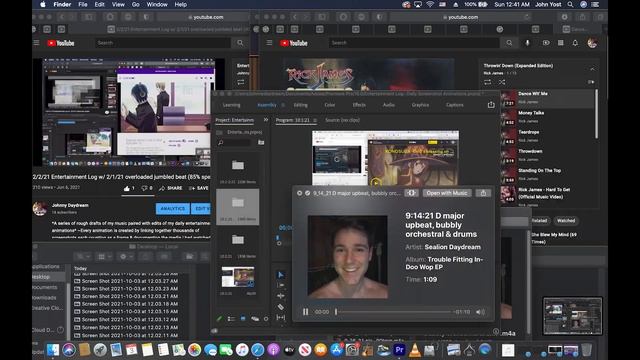
Task: Click the green pencil writable toggle icon
Action: pyautogui.click(x=219, y=318)
